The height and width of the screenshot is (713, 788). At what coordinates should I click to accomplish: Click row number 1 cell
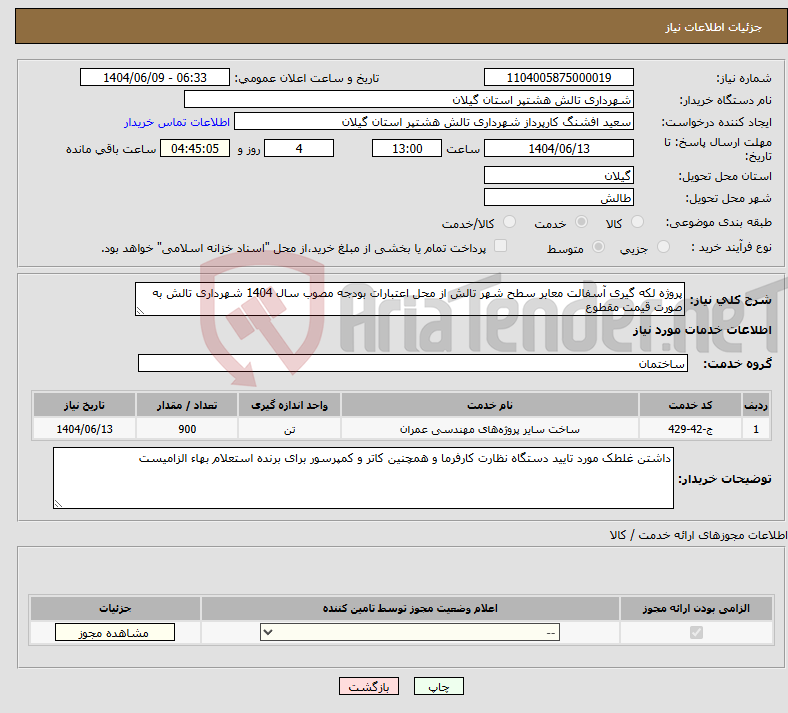coord(756,429)
